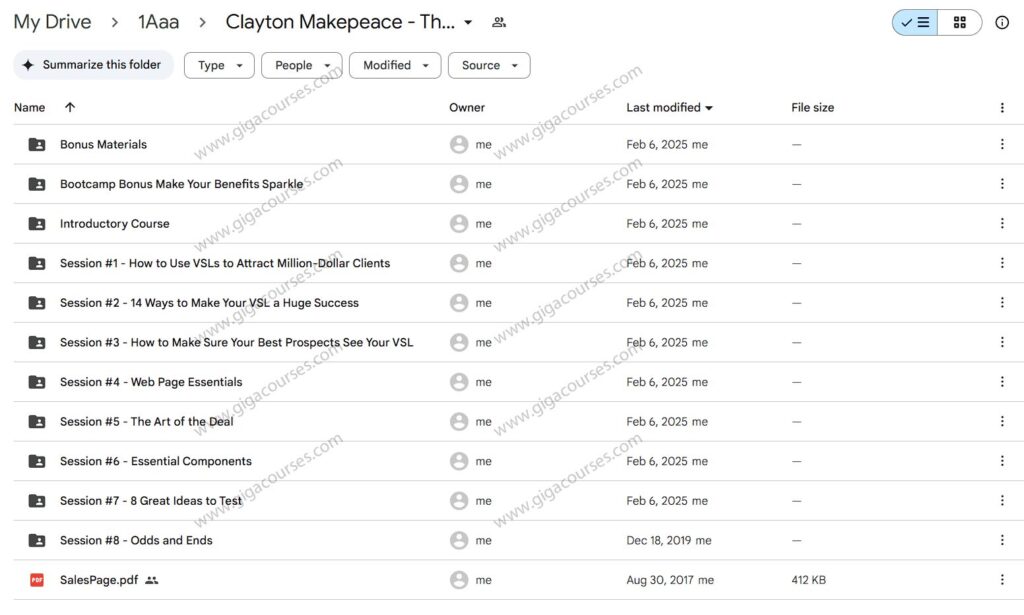Open more options for Session #8 folder

[1002, 540]
